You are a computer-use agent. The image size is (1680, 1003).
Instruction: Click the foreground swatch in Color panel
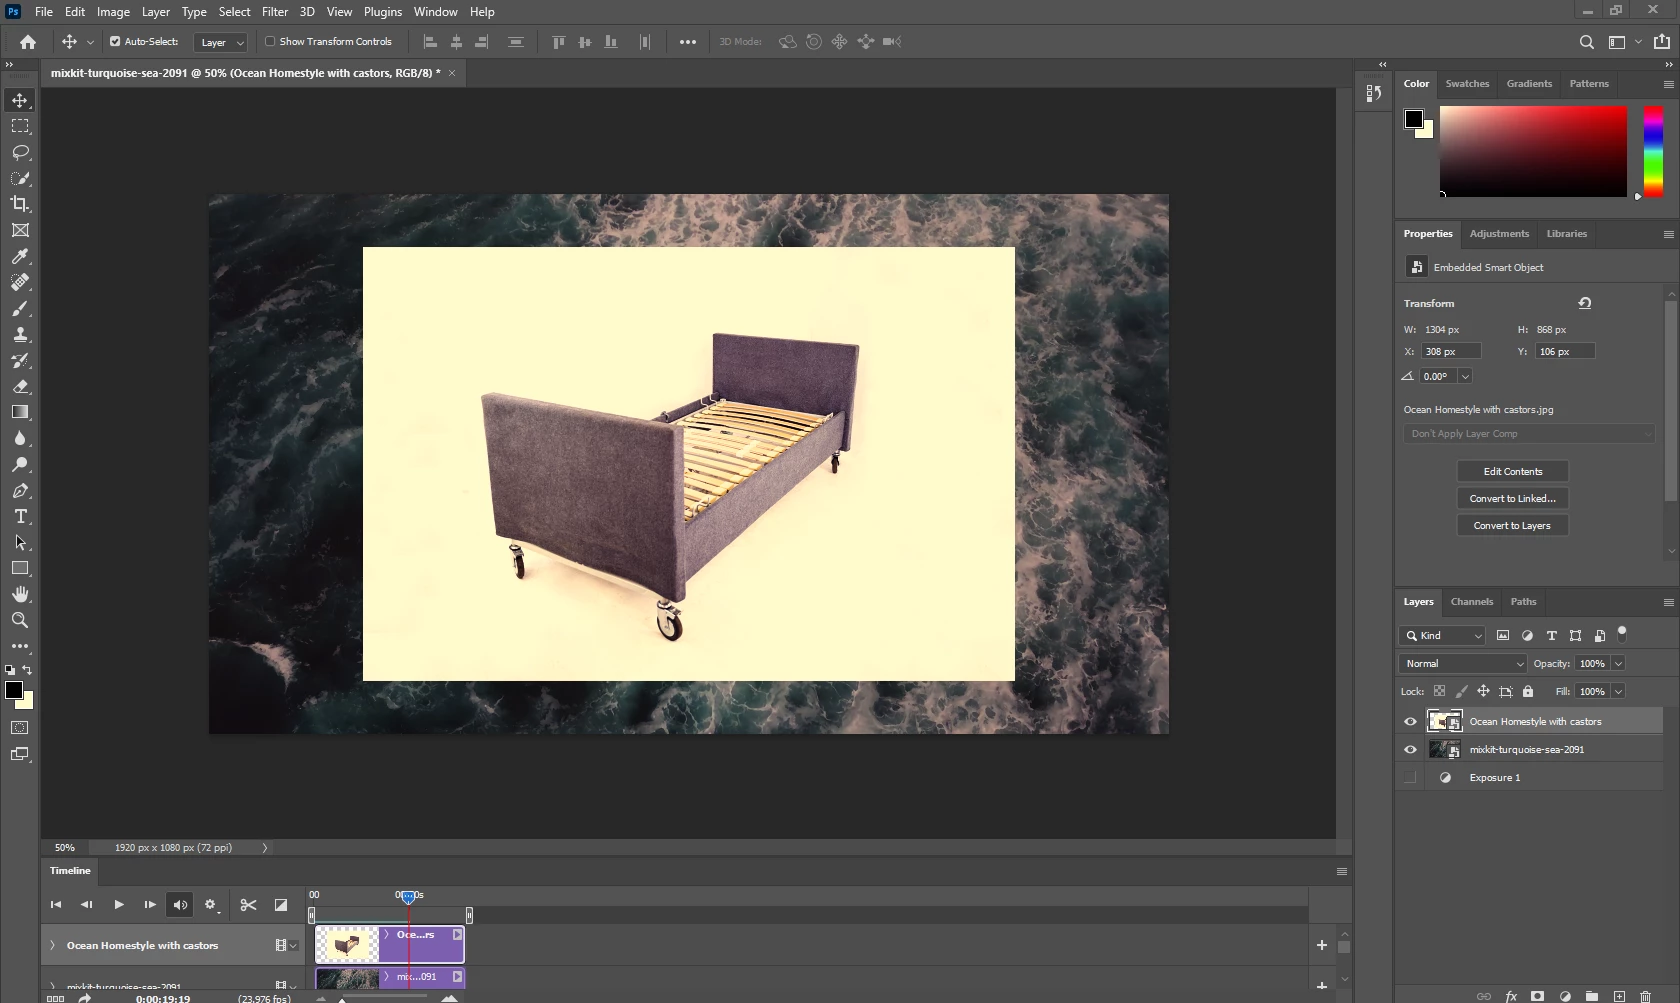(x=1413, y=119)
